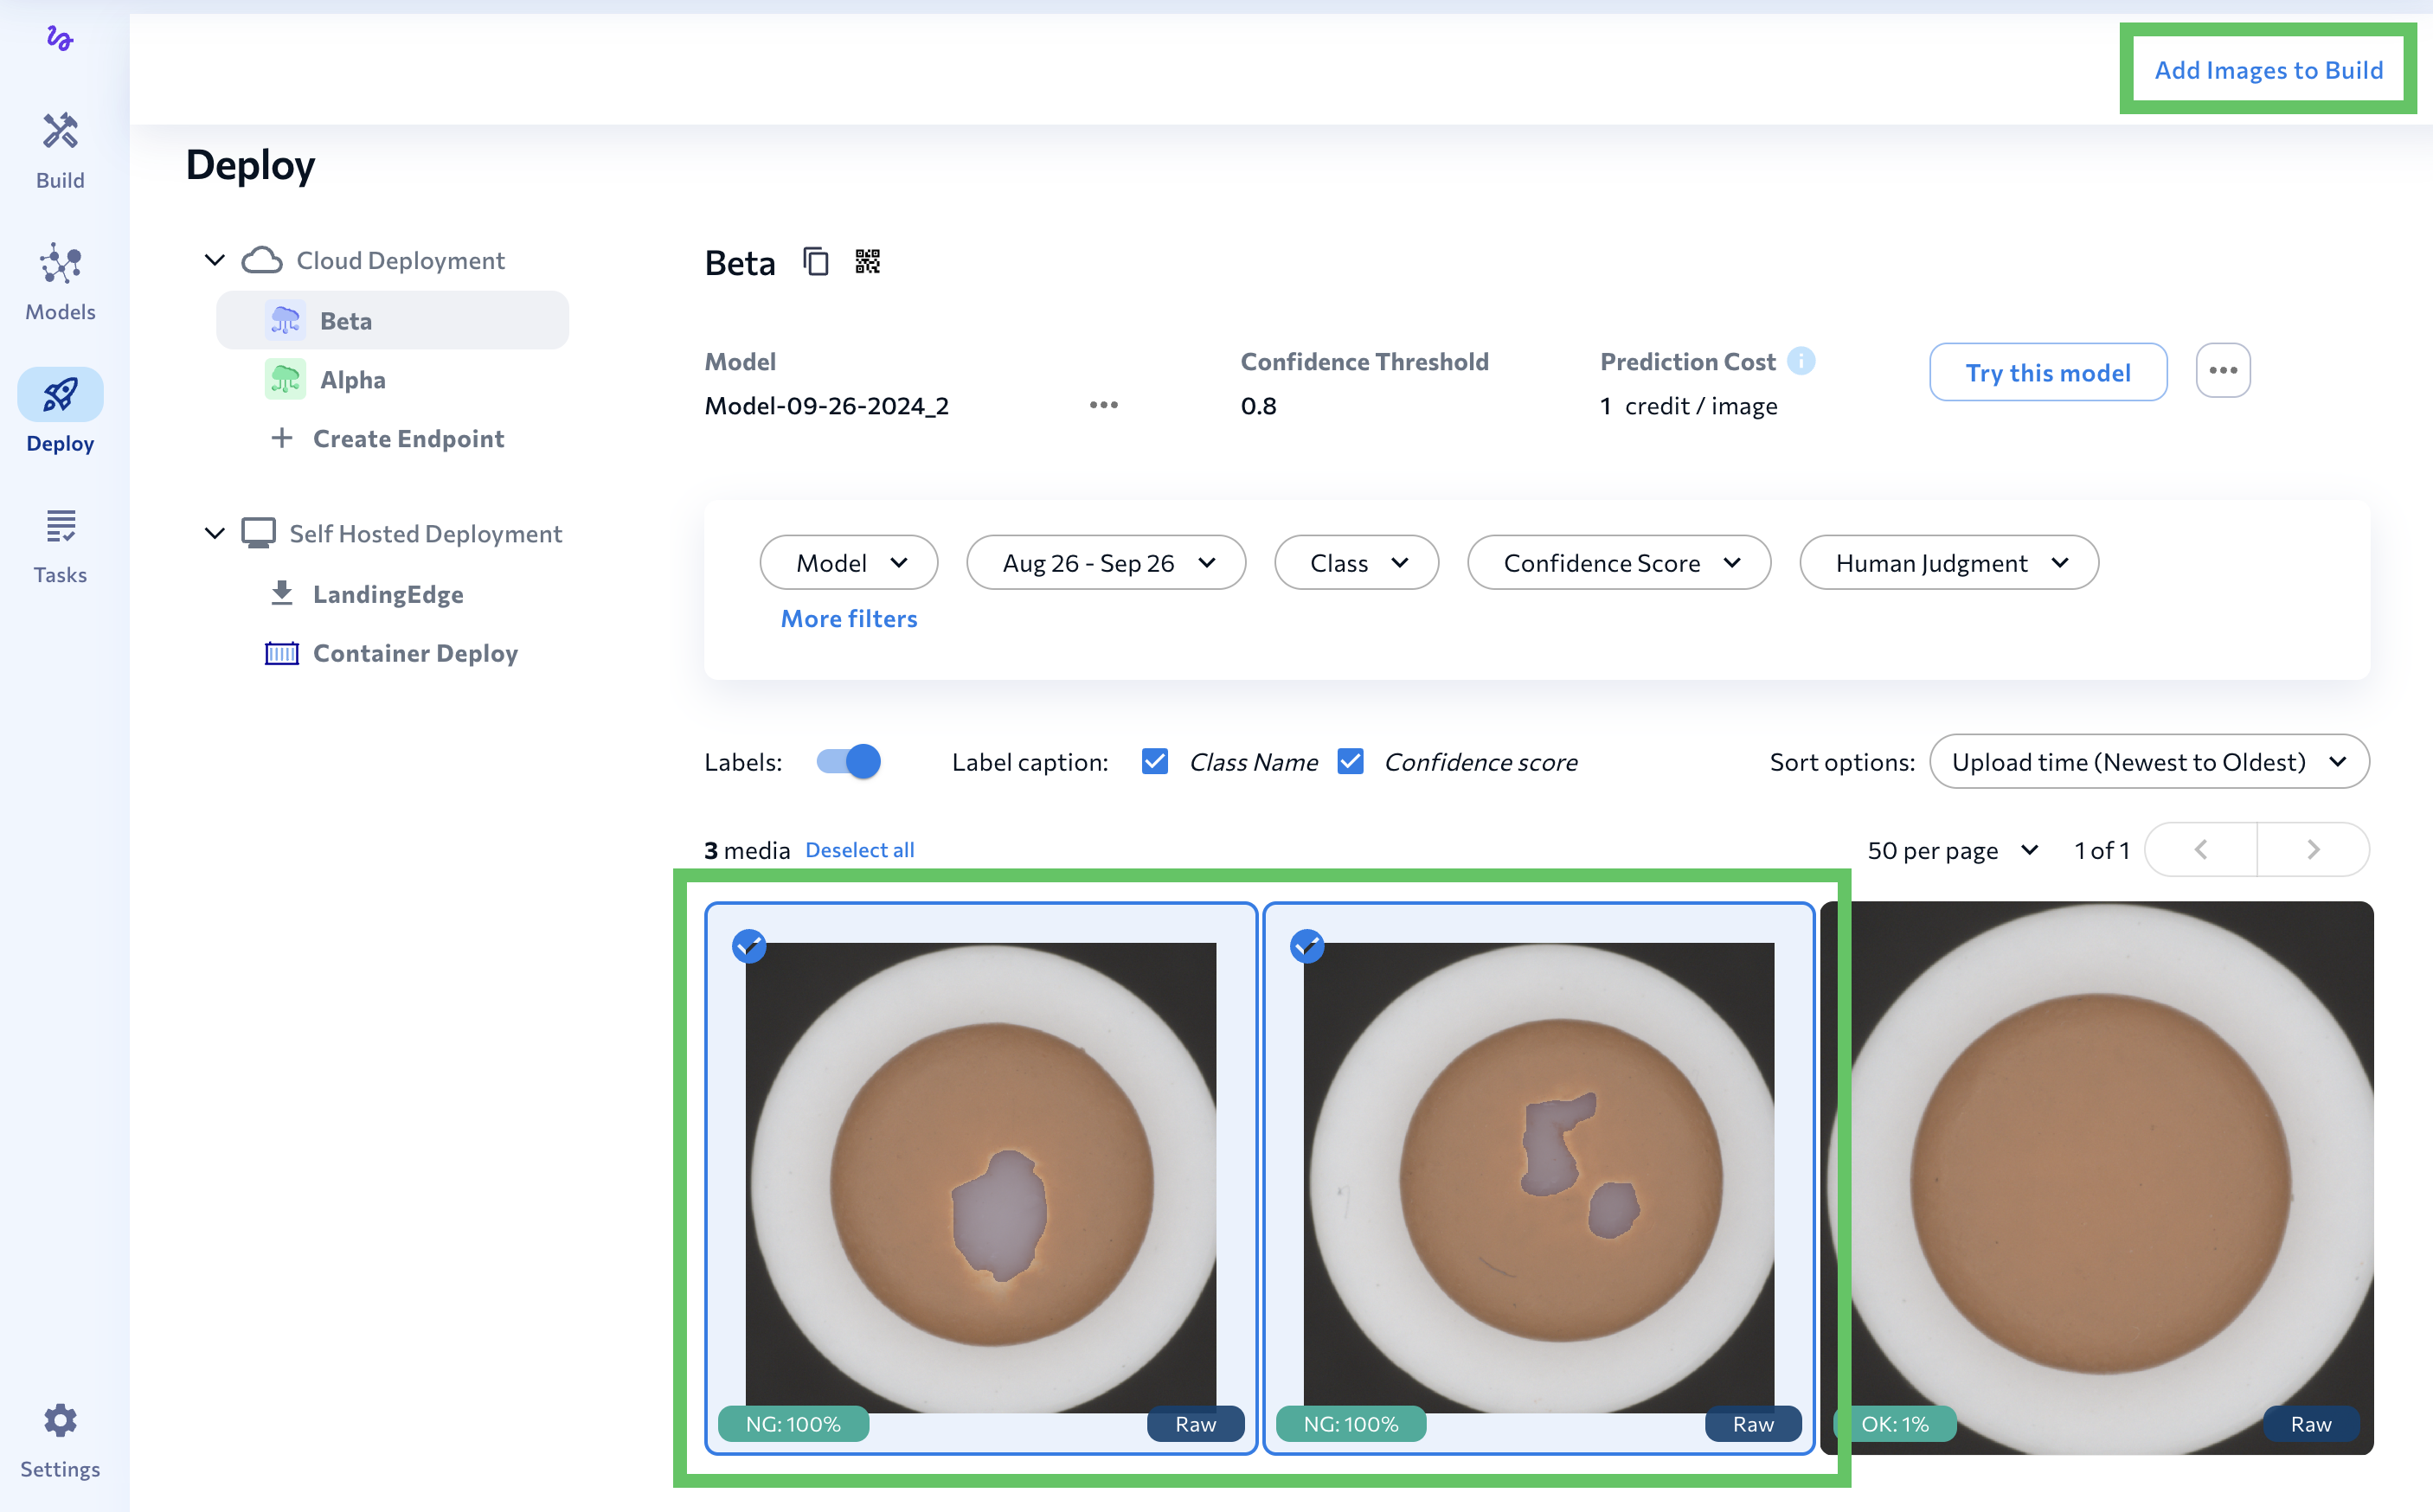Uncheck the Class Name caption checkbox
The width and height of the screenshot is (2433, 1512).
click(1155, 762)
